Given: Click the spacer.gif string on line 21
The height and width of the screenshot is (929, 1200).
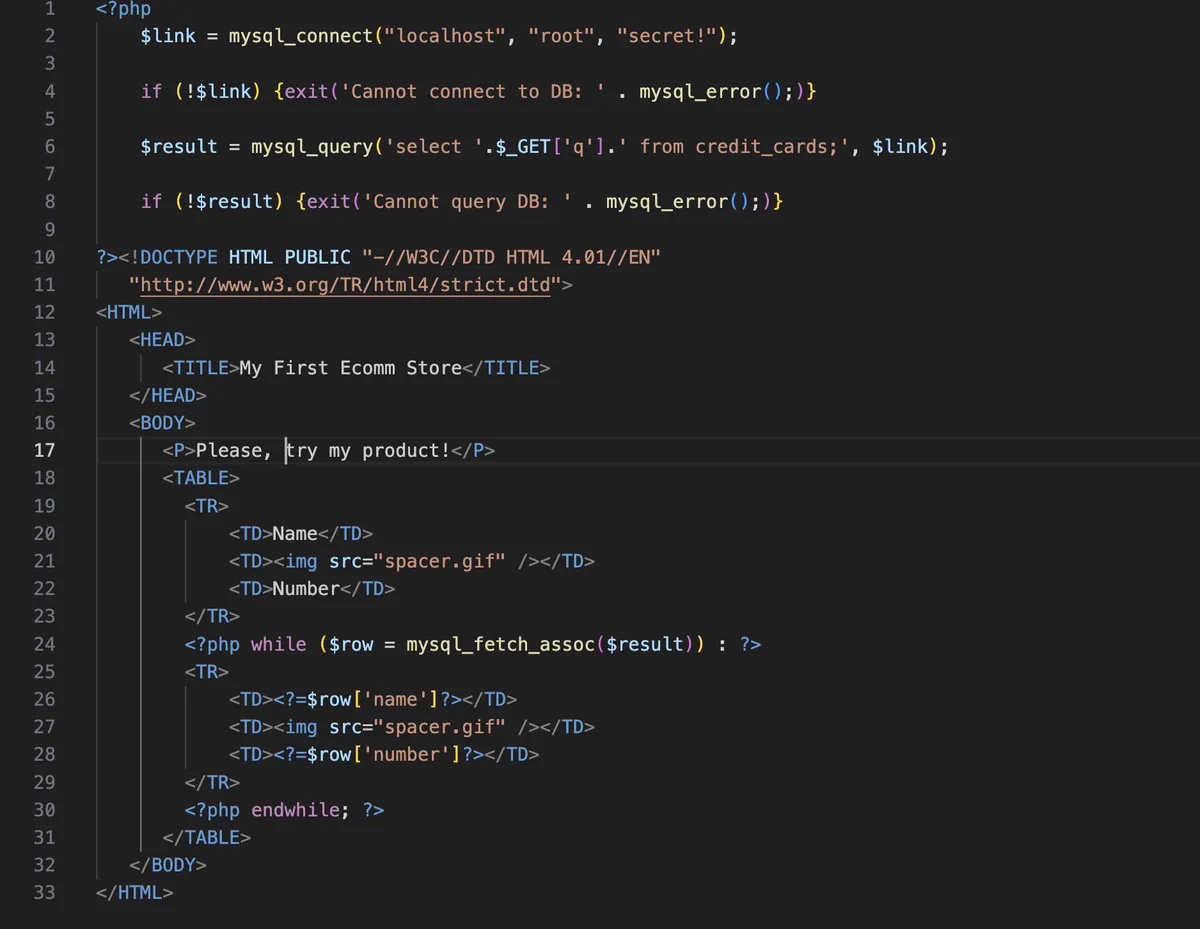Looking at the screenshot, I should point(440,562).
